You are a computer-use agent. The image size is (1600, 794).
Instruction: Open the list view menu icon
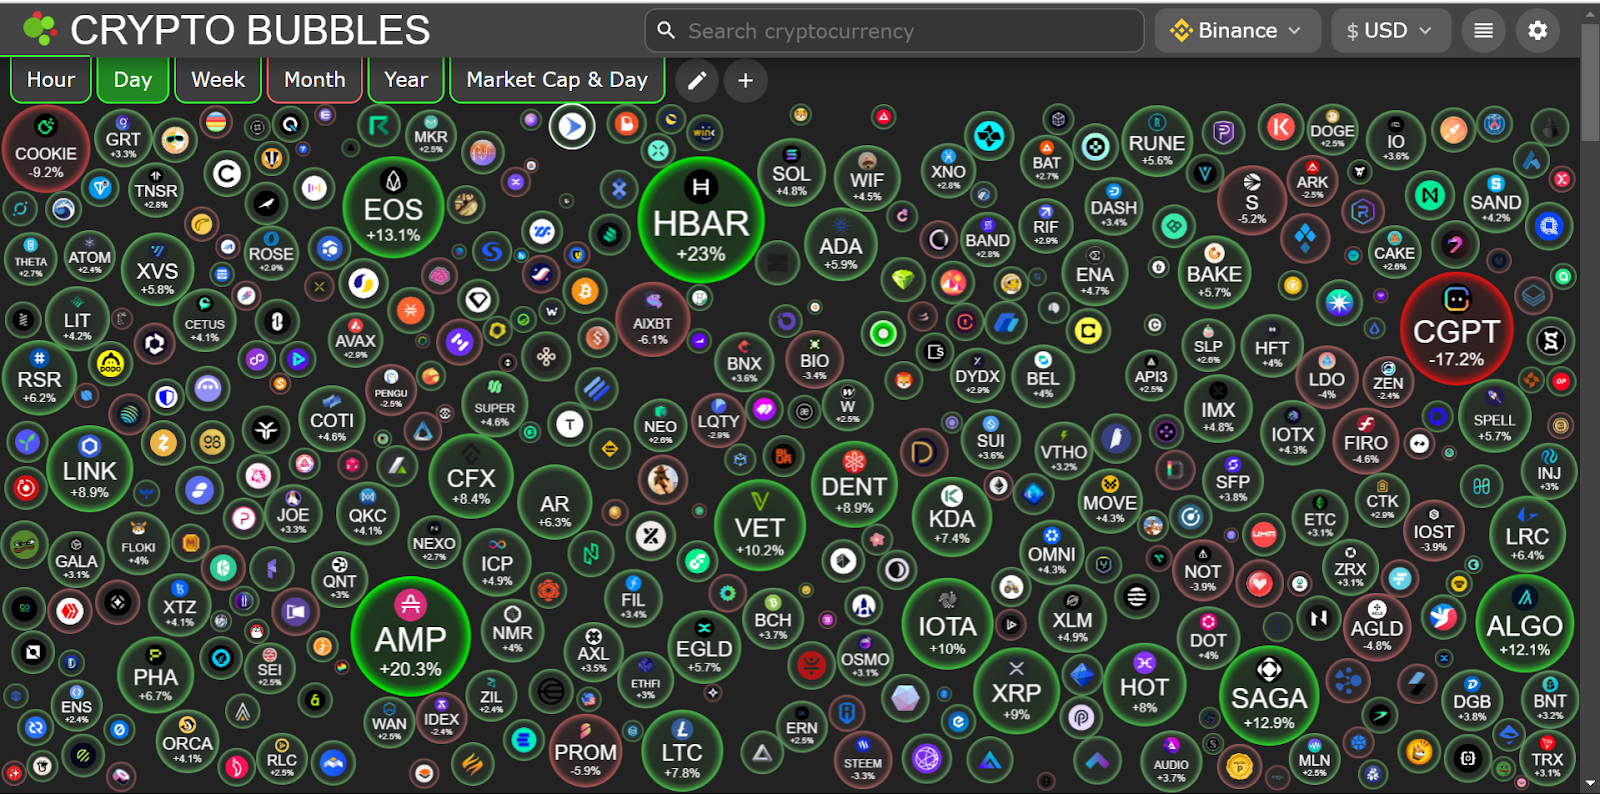(x=1484, y=31)
